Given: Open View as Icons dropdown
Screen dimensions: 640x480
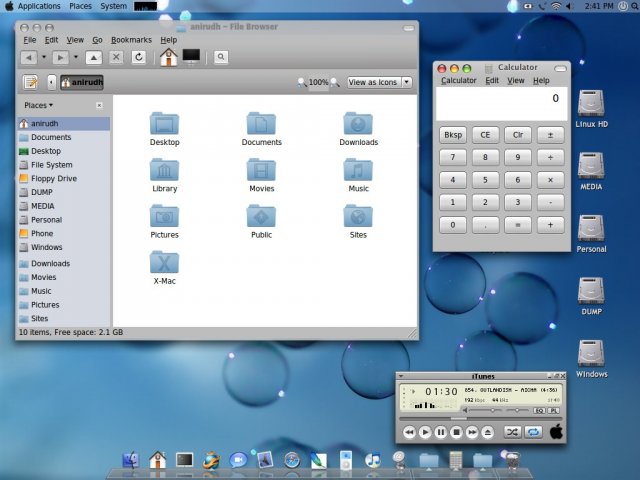Looking at the screenshot, I should click(379, 82).
